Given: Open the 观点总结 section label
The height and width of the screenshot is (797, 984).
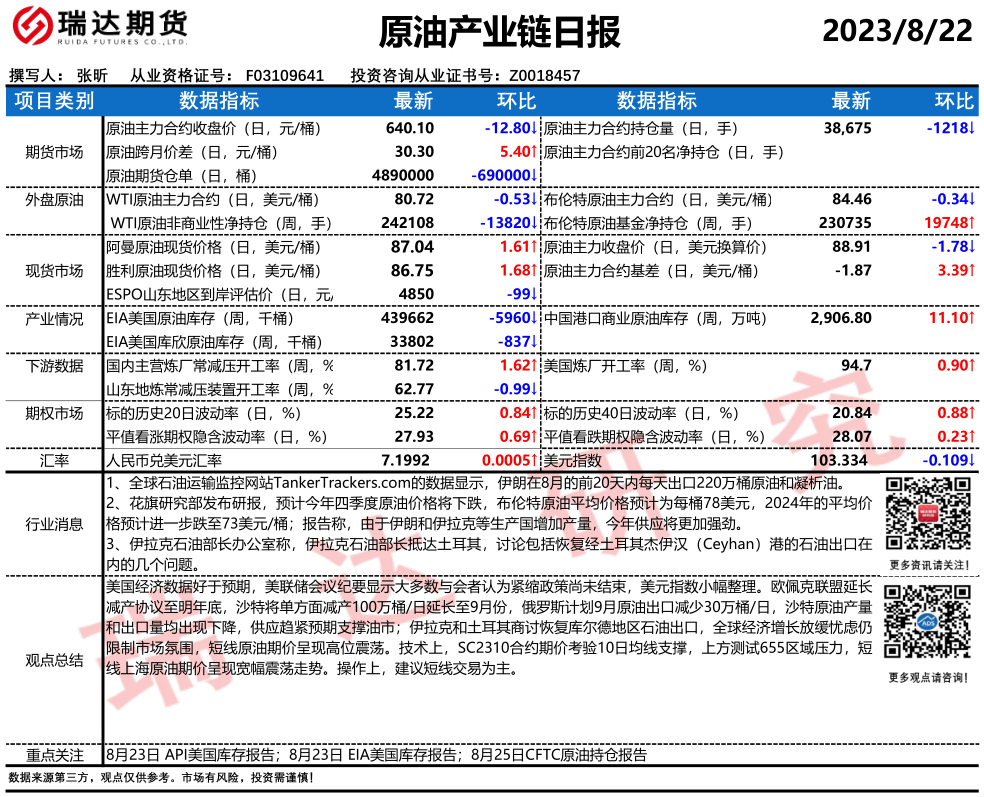Looking at the screenshot, I should point(54,660).
